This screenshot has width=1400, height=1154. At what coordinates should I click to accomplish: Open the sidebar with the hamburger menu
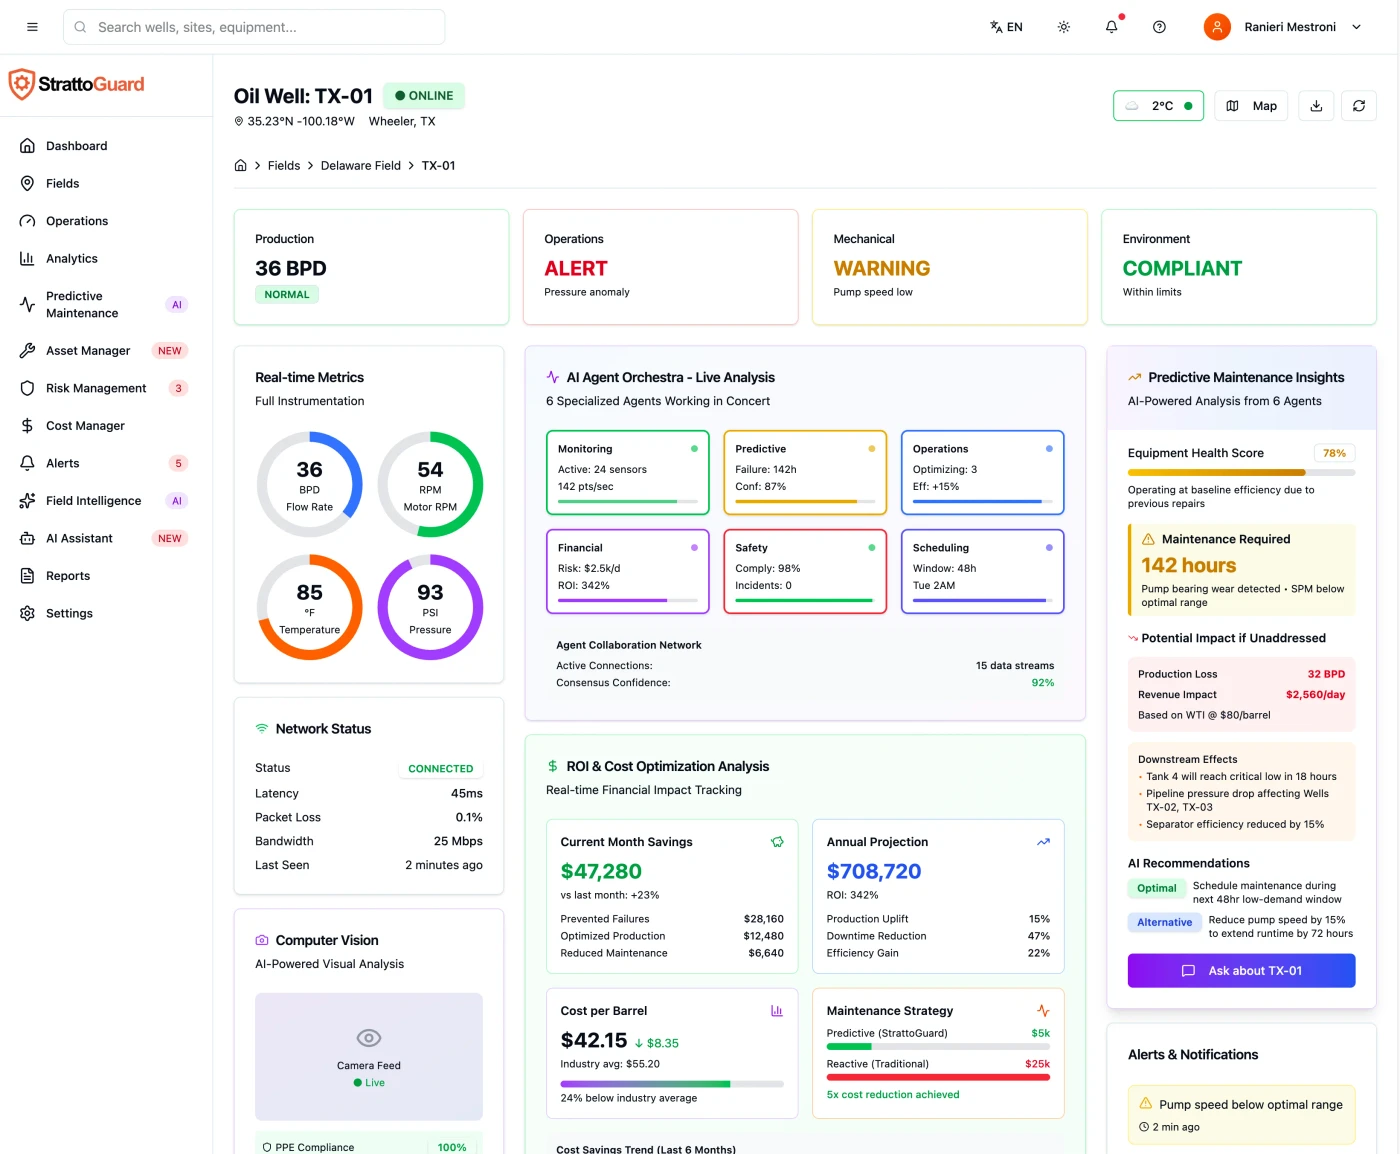click(x=31, y=27)
